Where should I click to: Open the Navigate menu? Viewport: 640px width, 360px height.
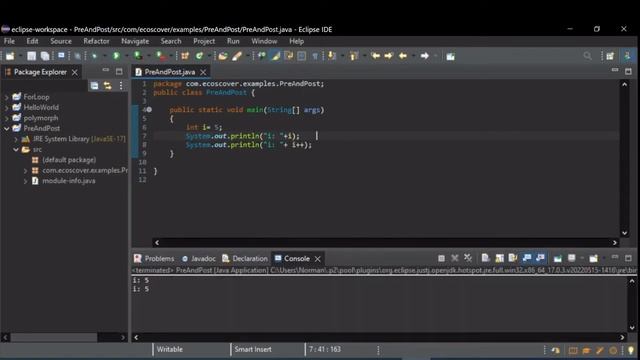tap(135, 41)
